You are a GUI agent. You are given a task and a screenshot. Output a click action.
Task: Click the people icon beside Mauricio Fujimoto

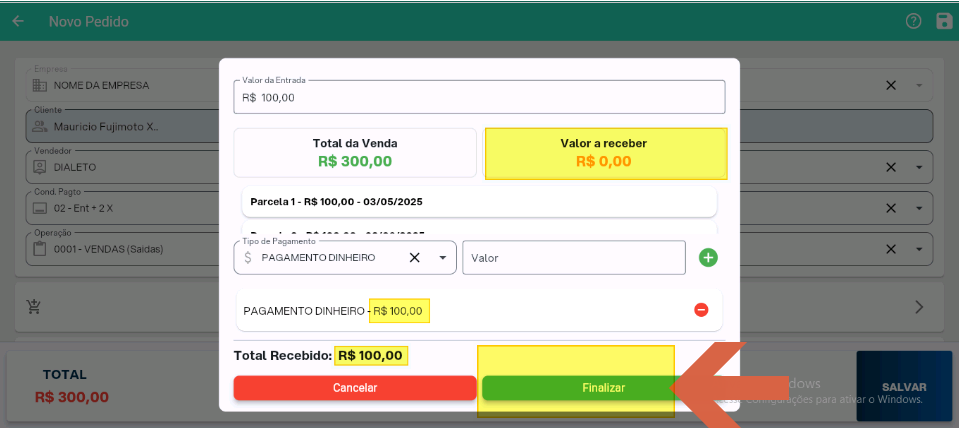40,127
